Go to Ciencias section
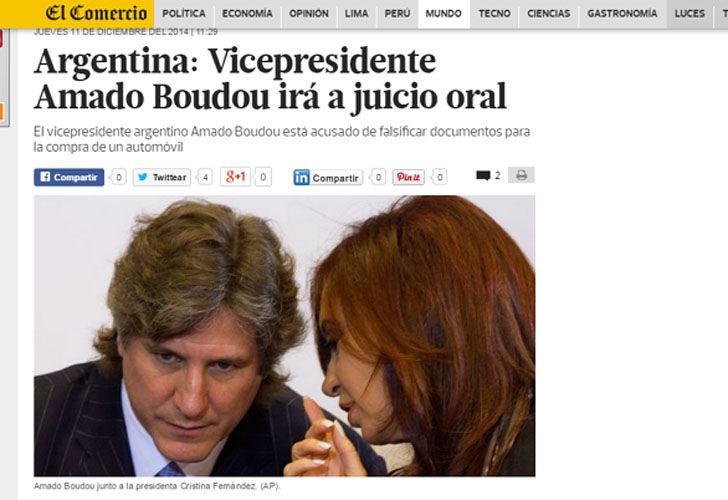 (548, 13)
